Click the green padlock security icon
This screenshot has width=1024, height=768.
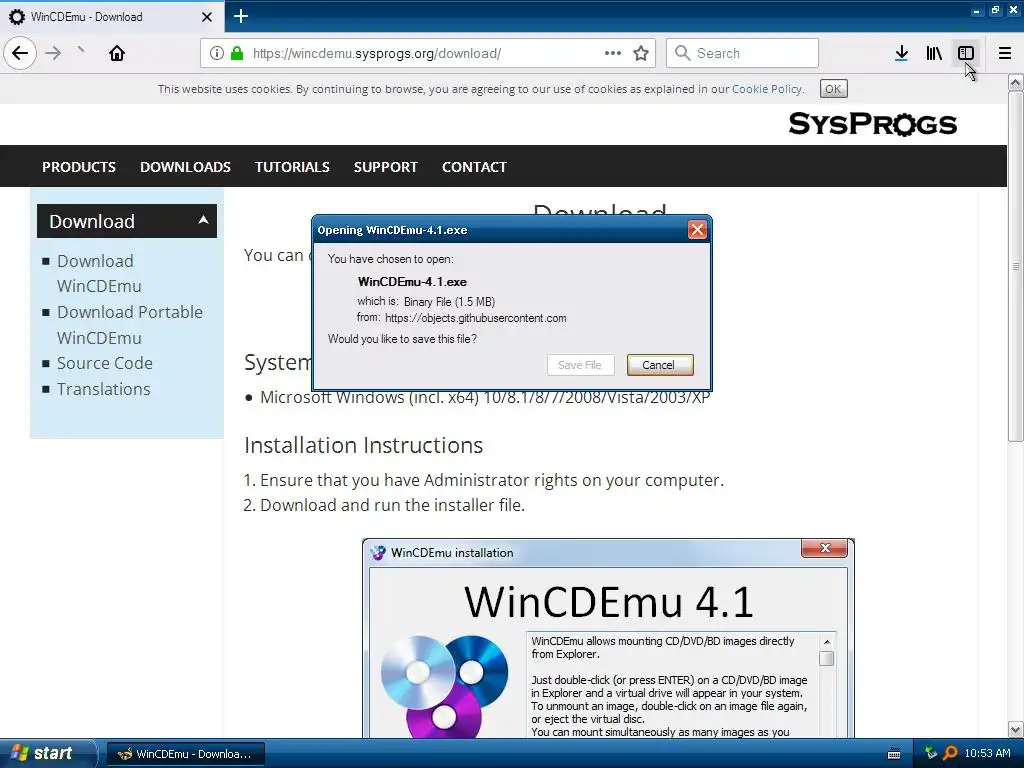[237, 53]
